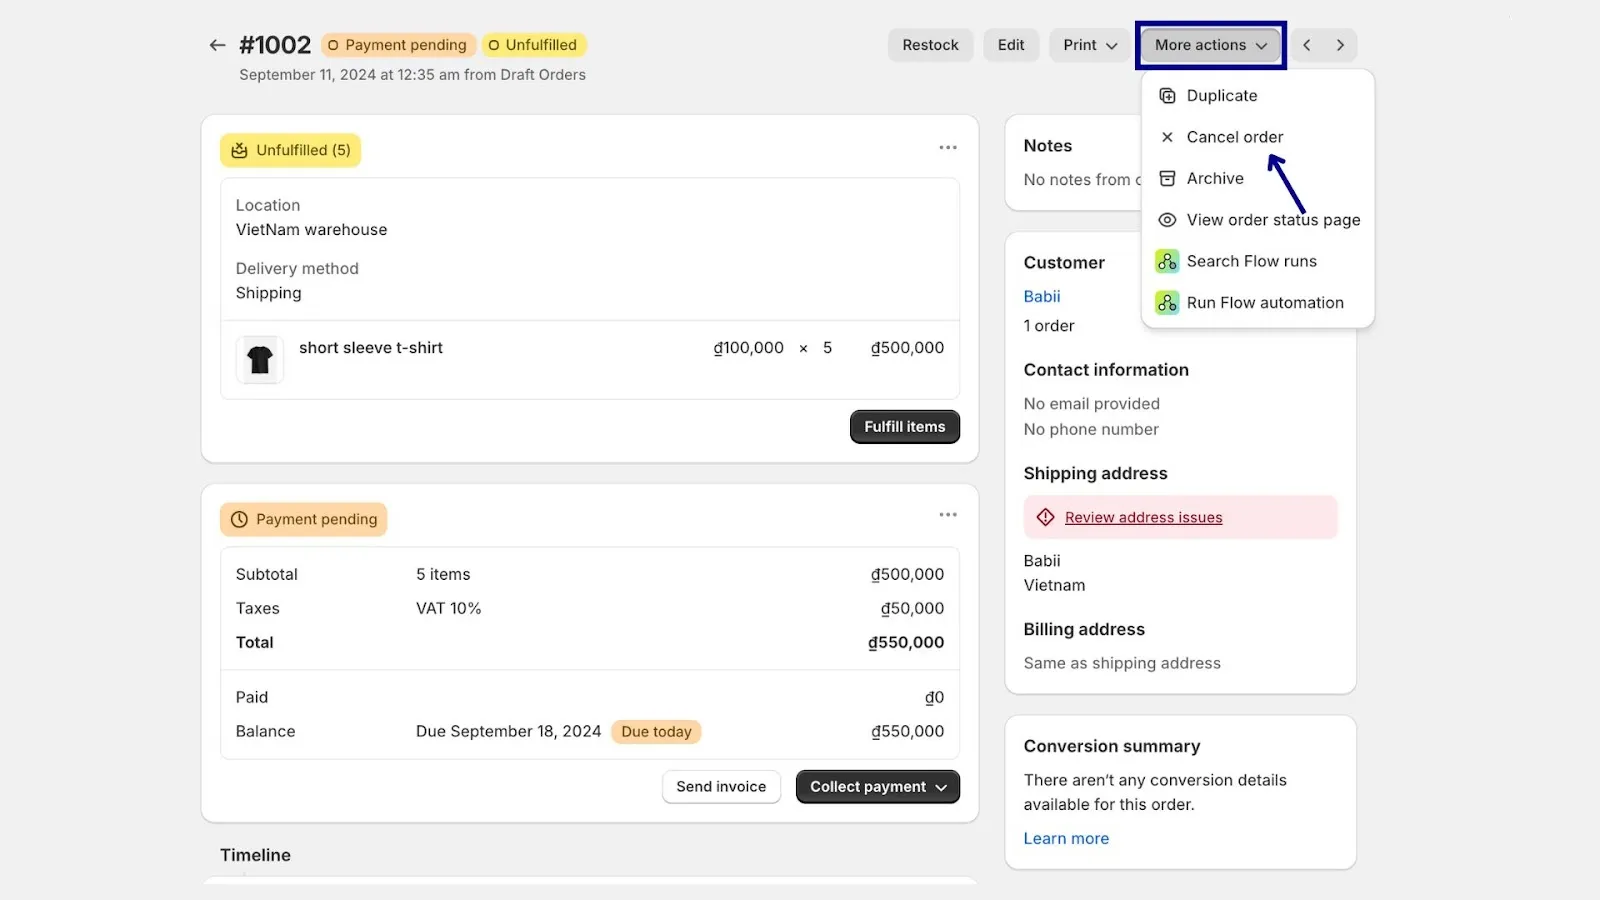Click the Edit button
Image resolution: width=1600 pixels, height=900 pixels.
1011,45
